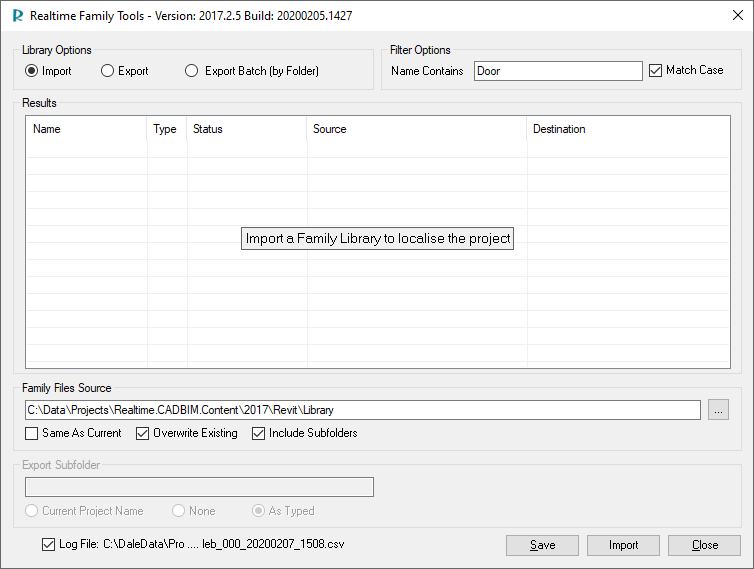Viewport: 754px width, 569px height.
Task: Close the window via title bar X
Action: (x=738, y=15)
